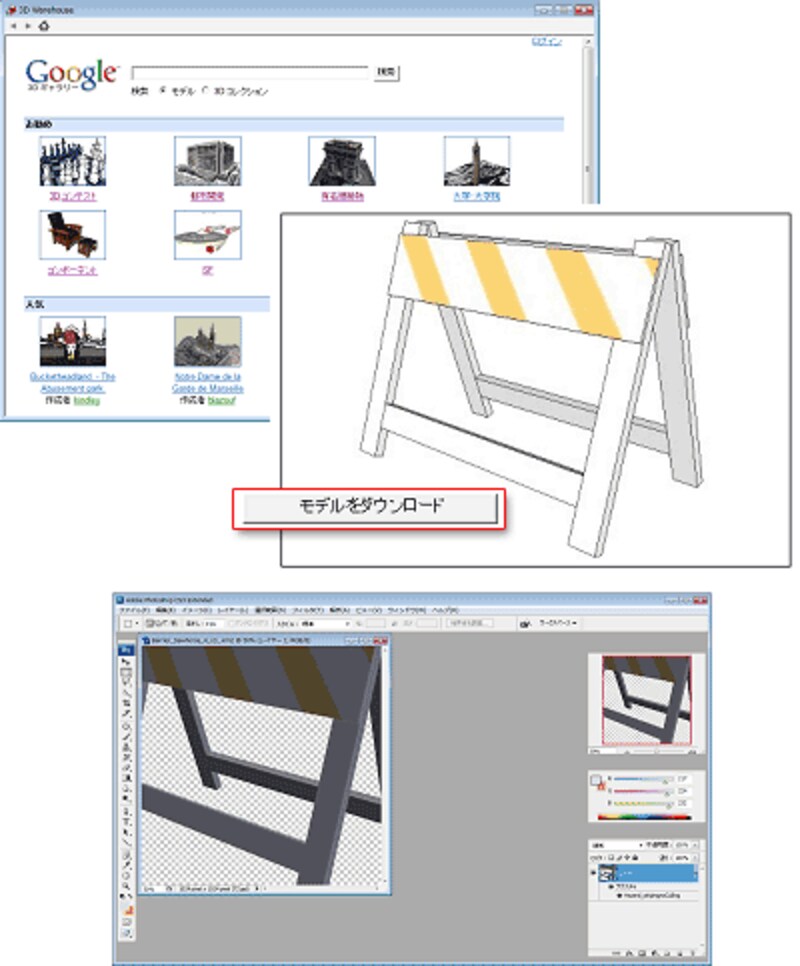Select the 3D コレクション radio button
The height and width of the screenshot is (966, 800).
pyautogui.click(x=205, y=91)
